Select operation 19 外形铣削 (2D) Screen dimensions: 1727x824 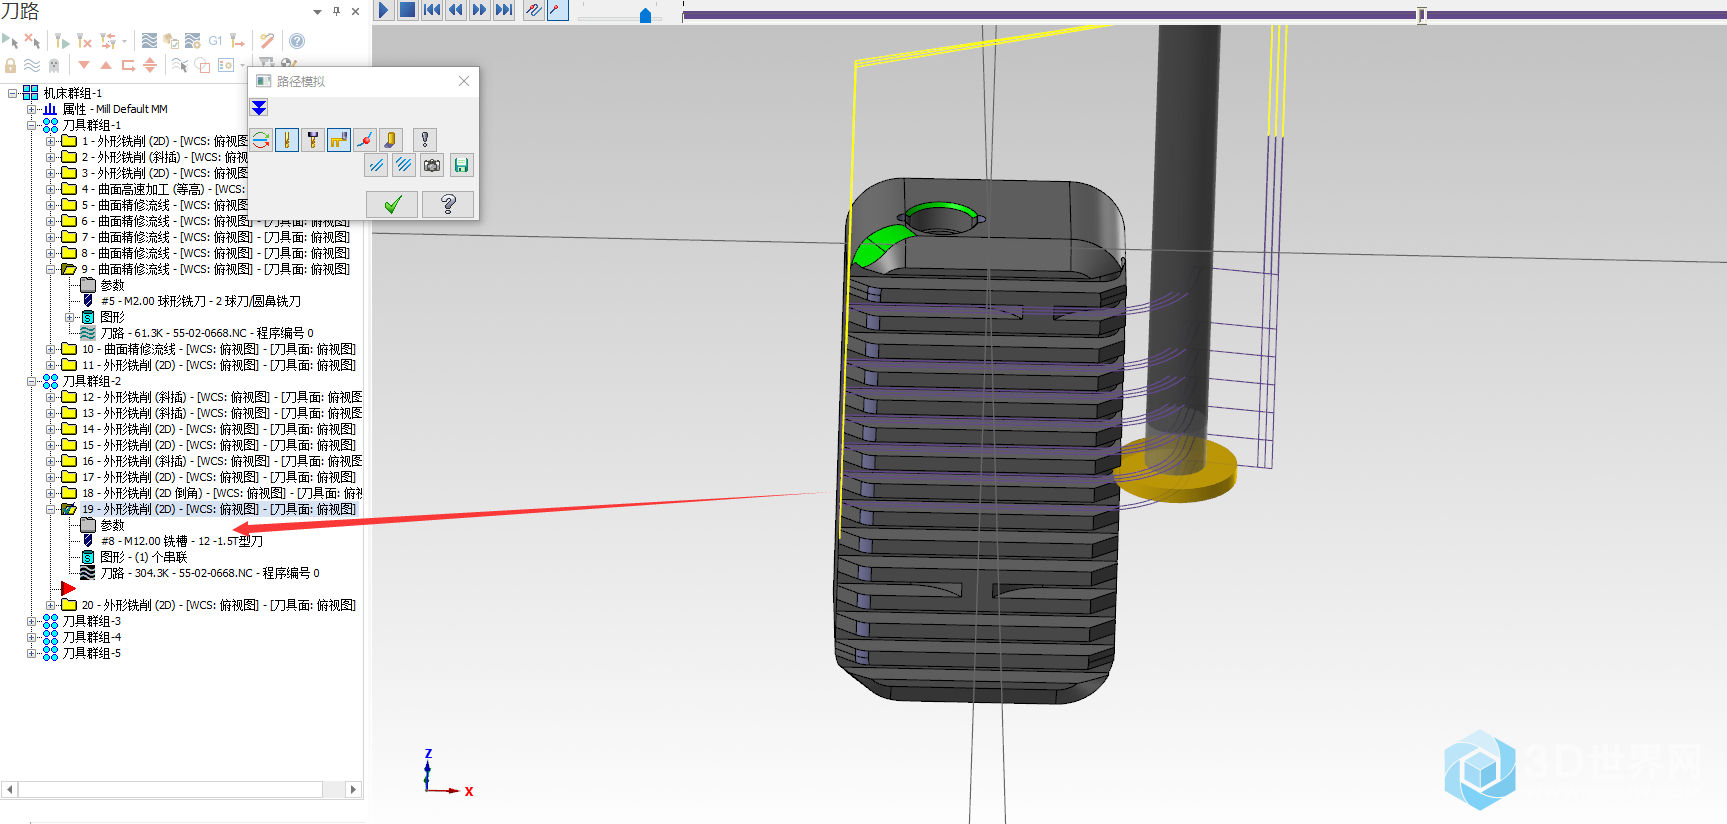[x=218, y=509]
